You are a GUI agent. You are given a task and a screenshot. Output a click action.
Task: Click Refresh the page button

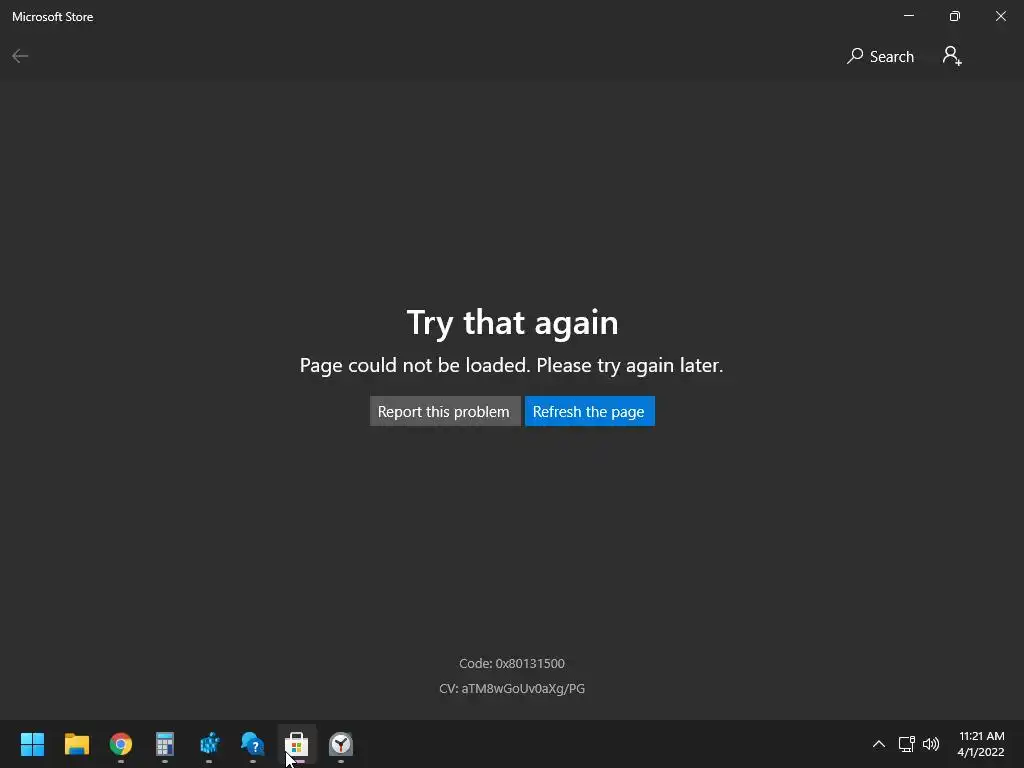590,411
